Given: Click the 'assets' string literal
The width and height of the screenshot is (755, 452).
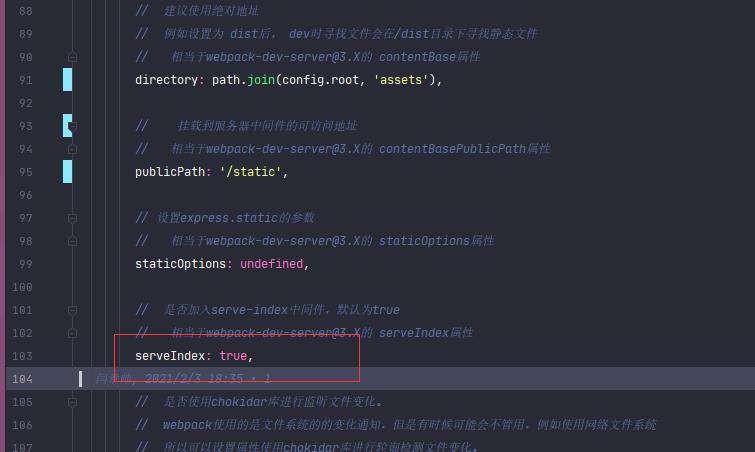Looking at the screenshot, I should [x=401, y=79].
